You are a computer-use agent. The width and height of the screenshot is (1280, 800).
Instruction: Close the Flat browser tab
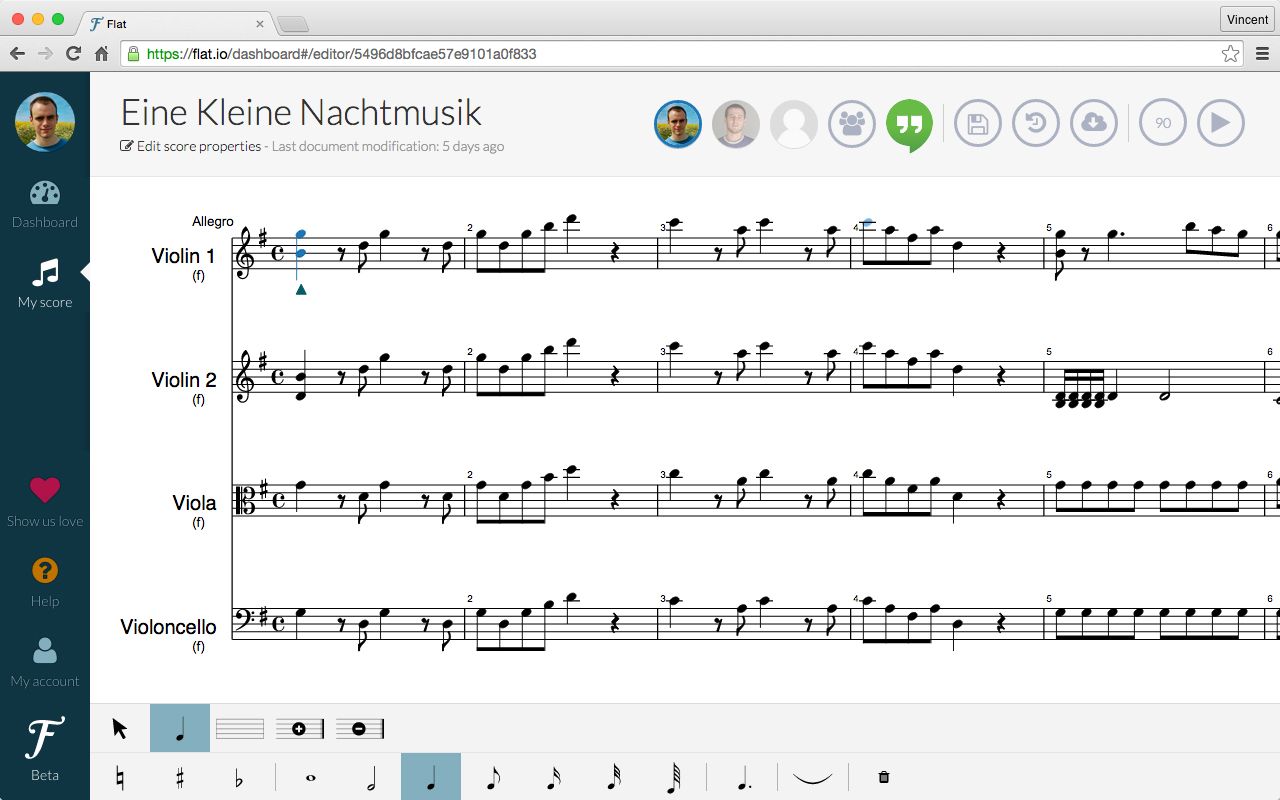260,23
